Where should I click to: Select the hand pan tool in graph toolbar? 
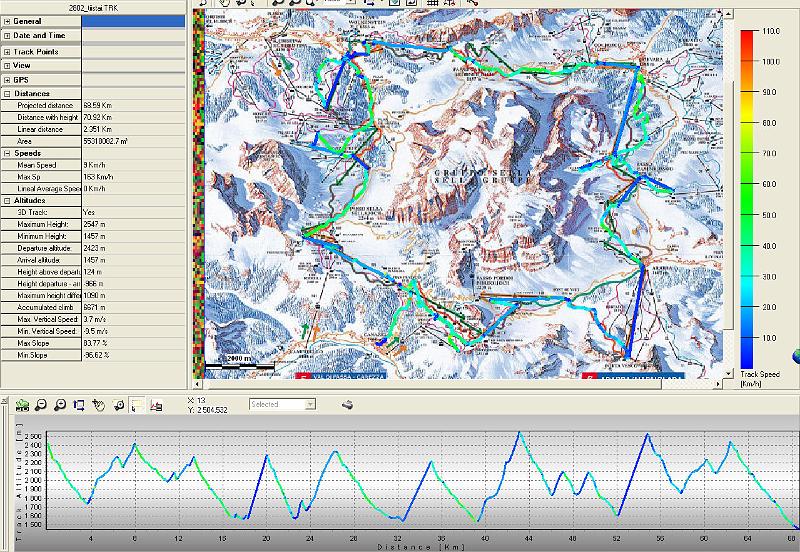pos(98,406)
